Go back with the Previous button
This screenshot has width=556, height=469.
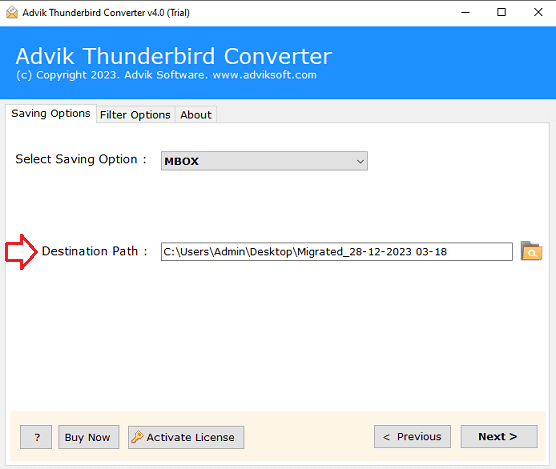(x=412, y=436)
